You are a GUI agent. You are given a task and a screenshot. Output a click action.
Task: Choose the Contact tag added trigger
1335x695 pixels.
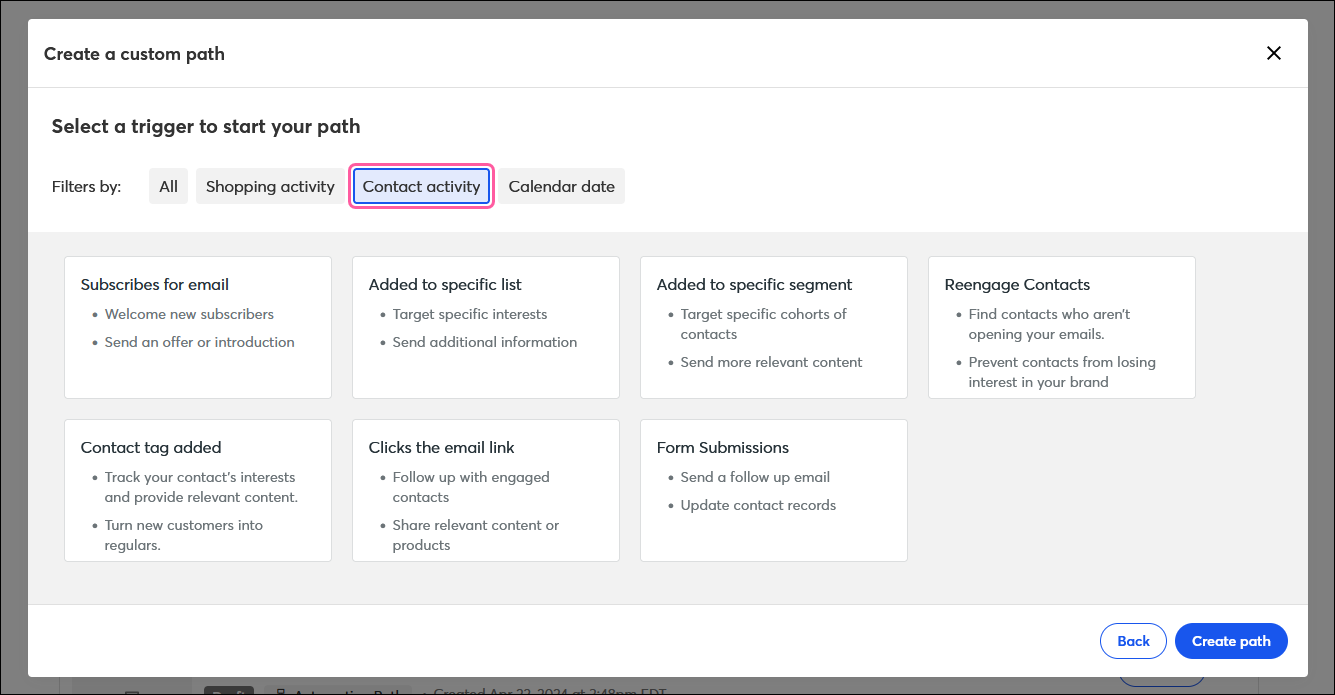(x=198, y=490)
